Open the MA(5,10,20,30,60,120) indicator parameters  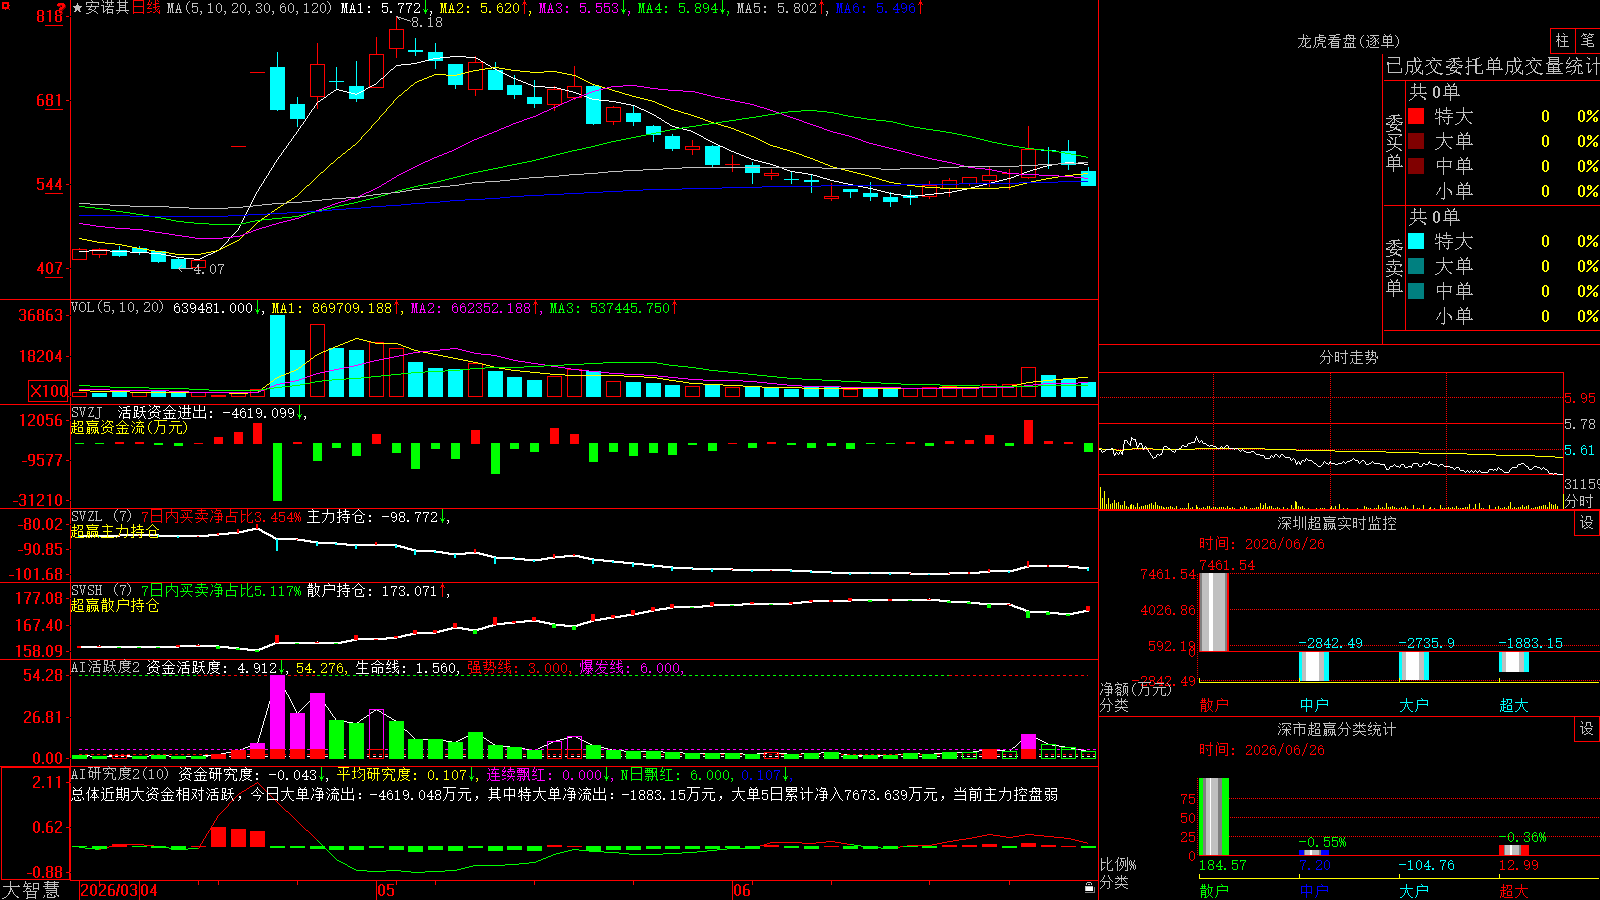pos(248,8)
